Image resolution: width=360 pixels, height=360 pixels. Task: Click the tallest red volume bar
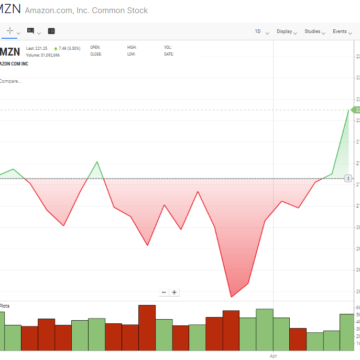coord(147,328)
